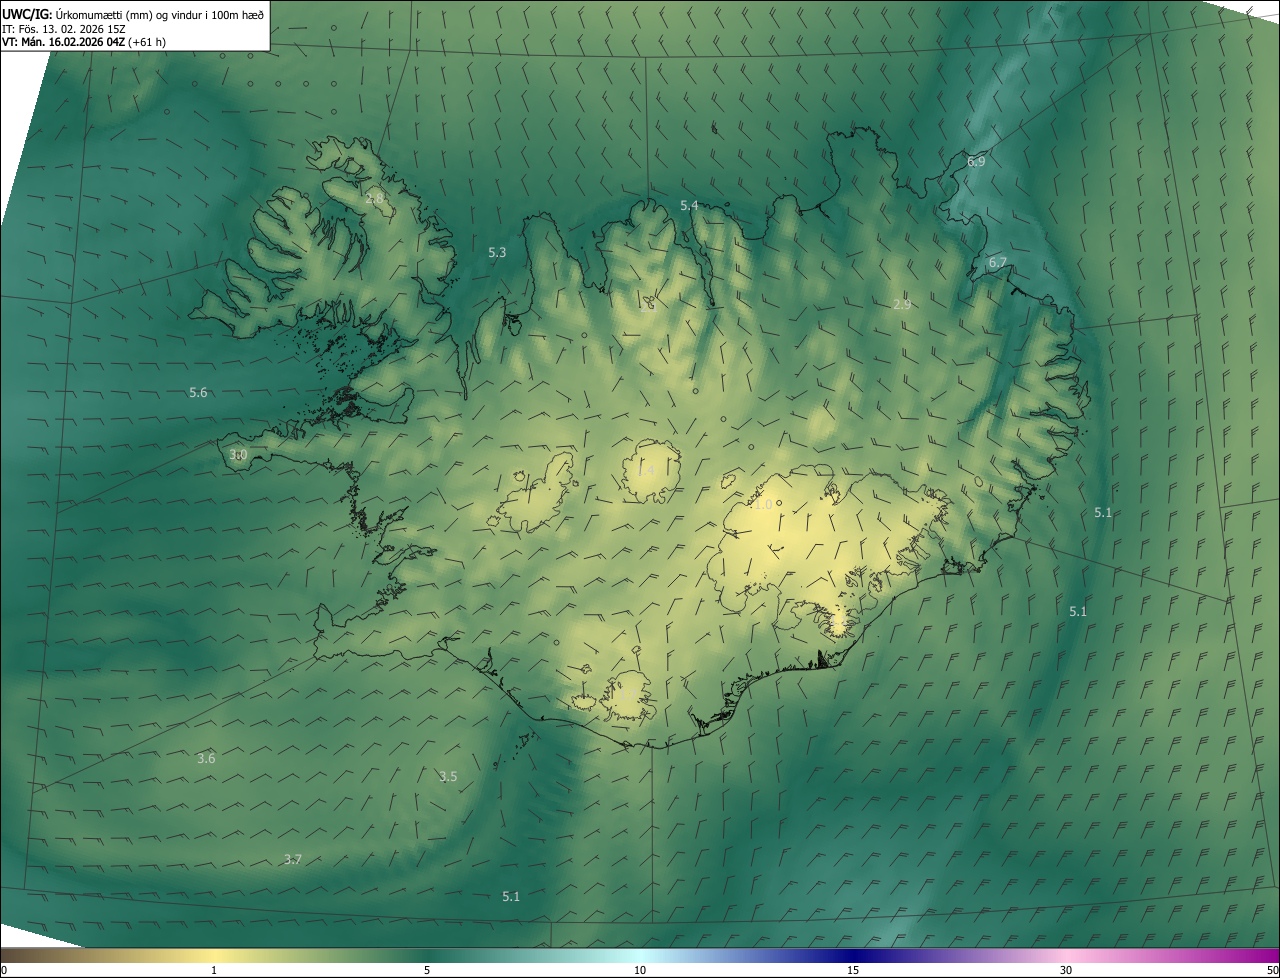Click the 5.4 value label off the north coast

tap(689, 205)
